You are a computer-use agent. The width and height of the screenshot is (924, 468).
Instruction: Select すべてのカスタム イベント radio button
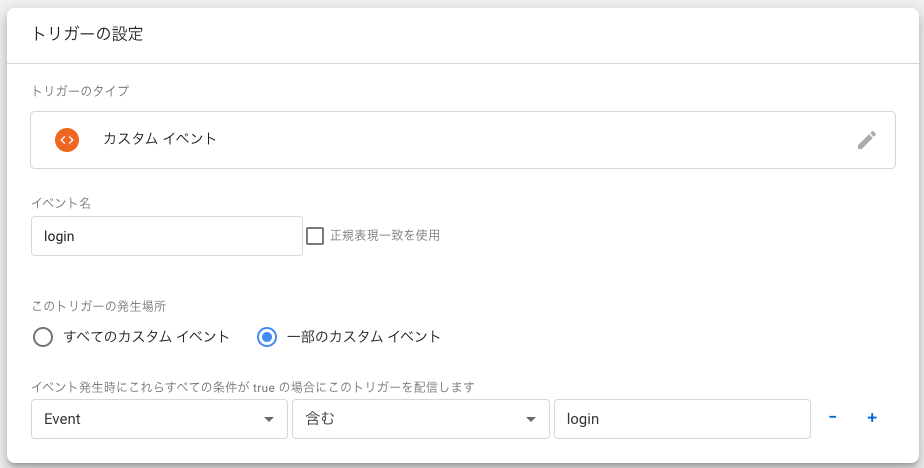tap(43, 338)
